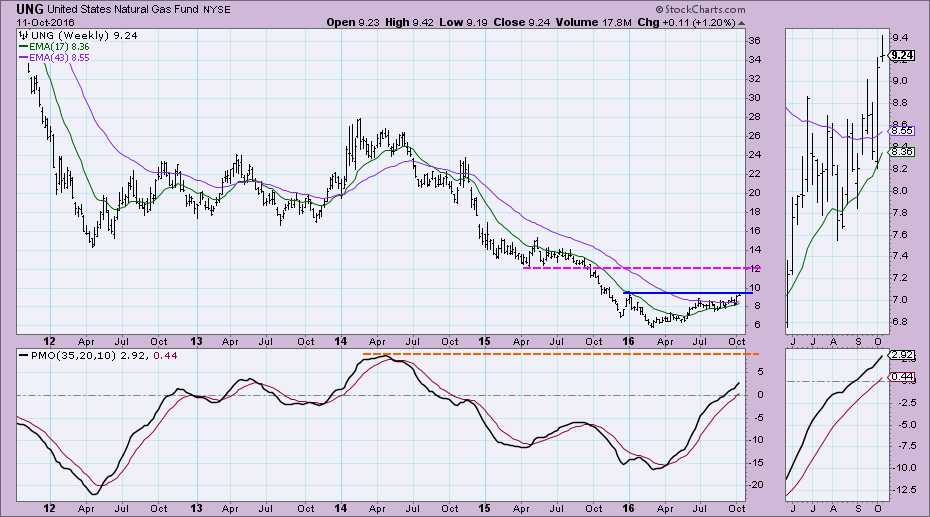Click the 8.55 EMA value tag
This screenshot has height=517, width=930.
[x=902, y=131]
